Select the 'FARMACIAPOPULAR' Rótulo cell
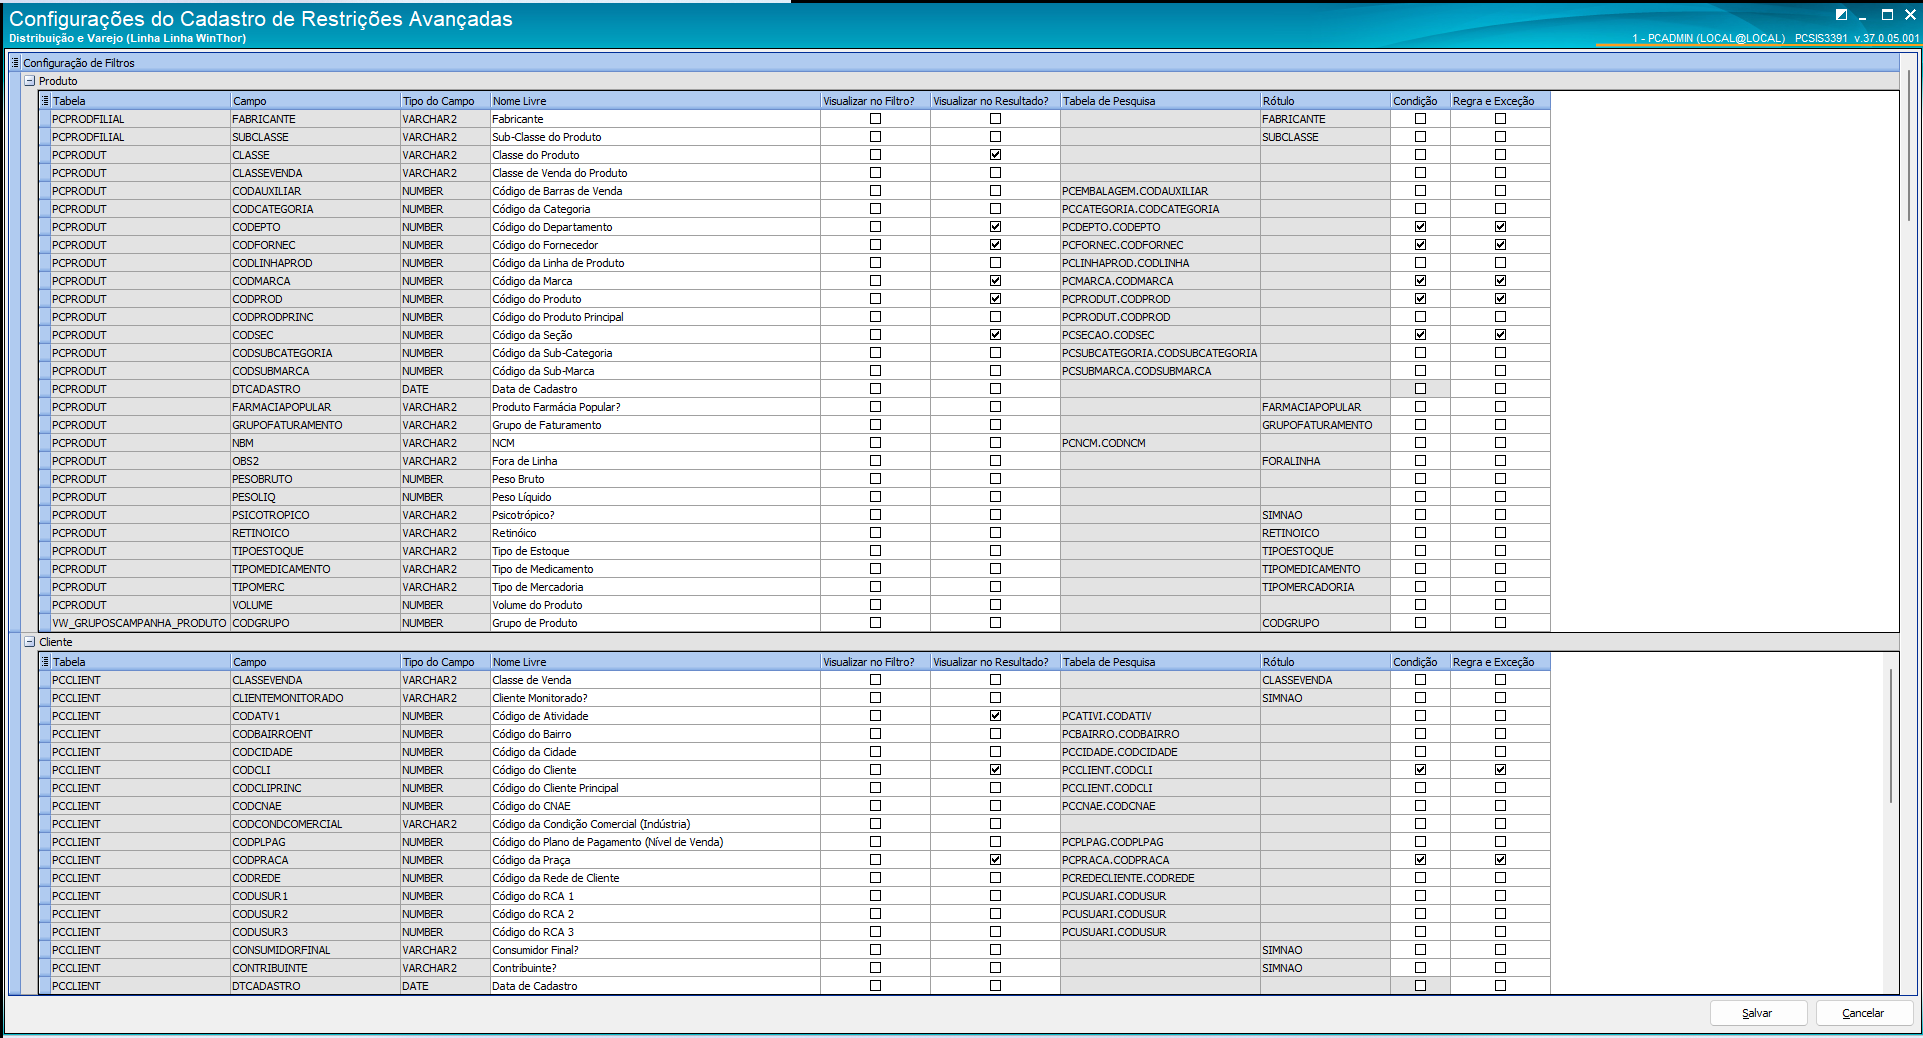Screen dimensions: 1923x1038 (x=1325, y=407)
